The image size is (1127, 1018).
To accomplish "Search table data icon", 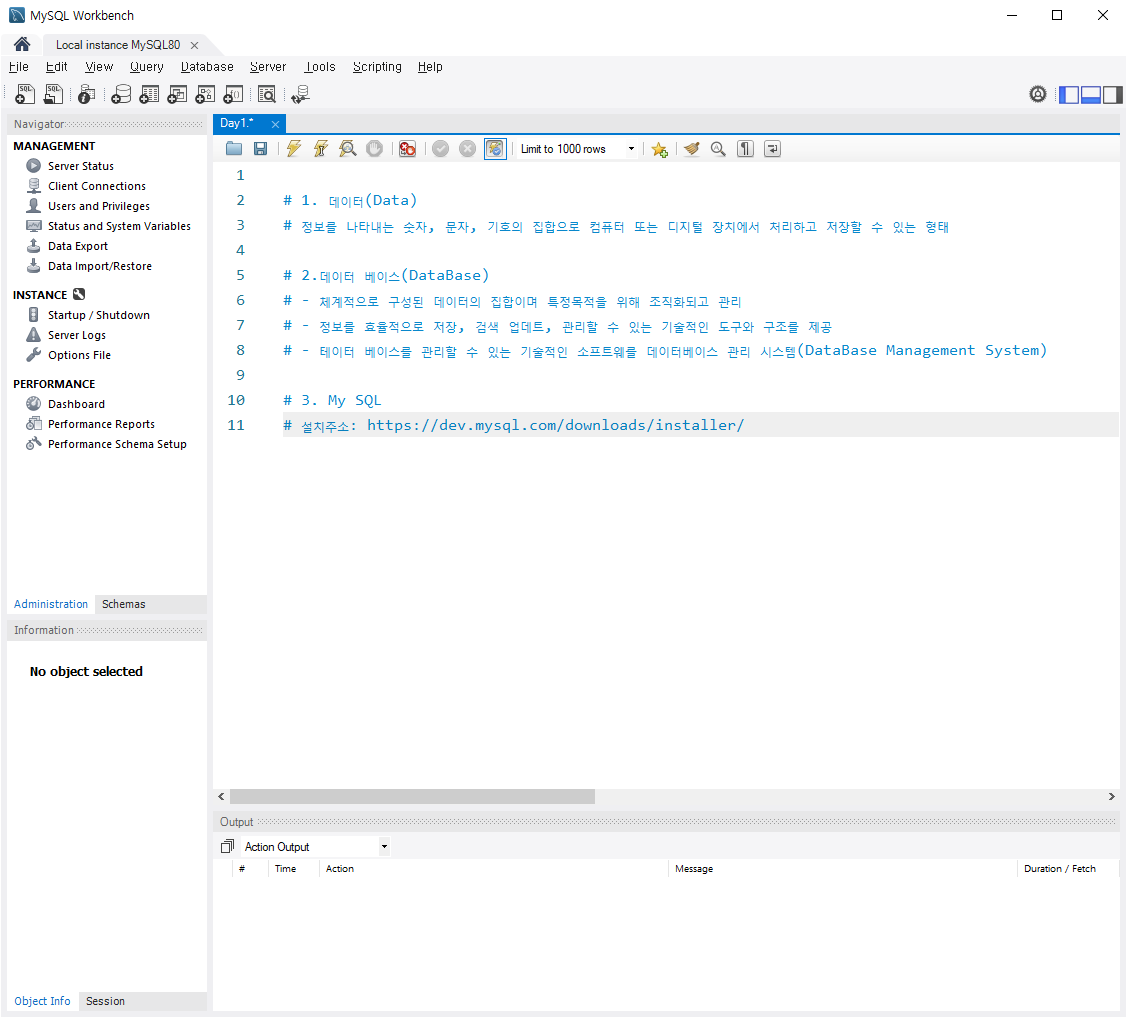I will pyautogui.click(x=267, y=94).
